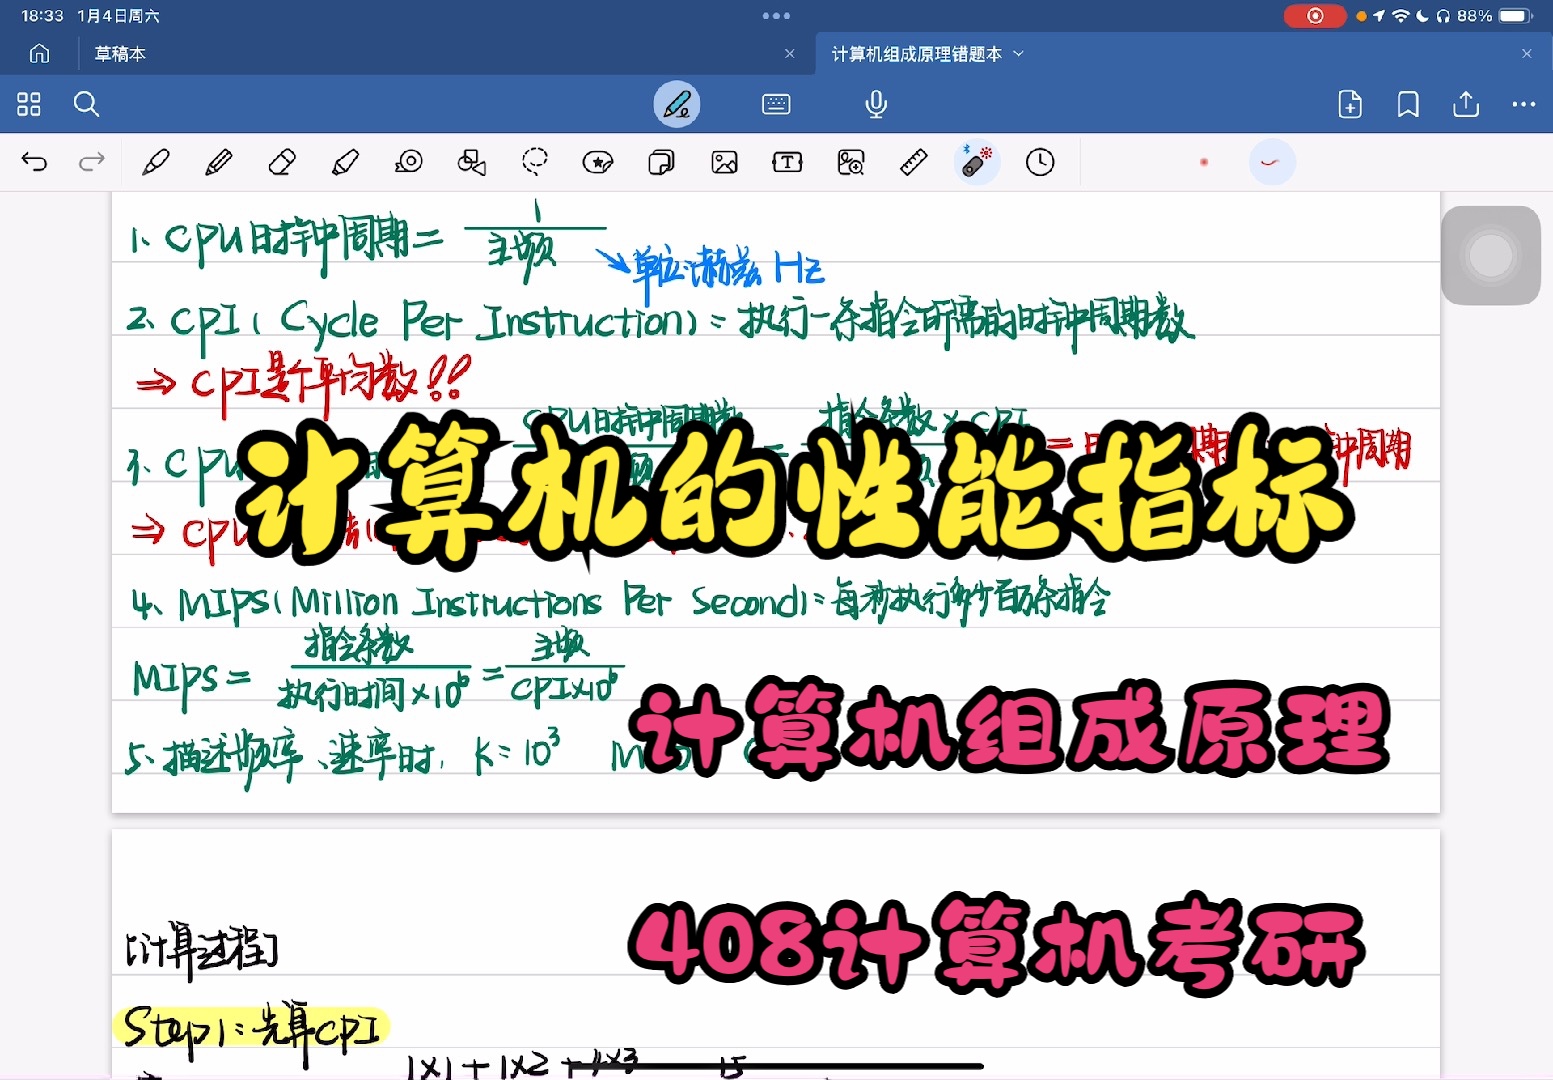Open the Ruler tool
This screenshot has height=1080, width=1553.
(913, 162)
